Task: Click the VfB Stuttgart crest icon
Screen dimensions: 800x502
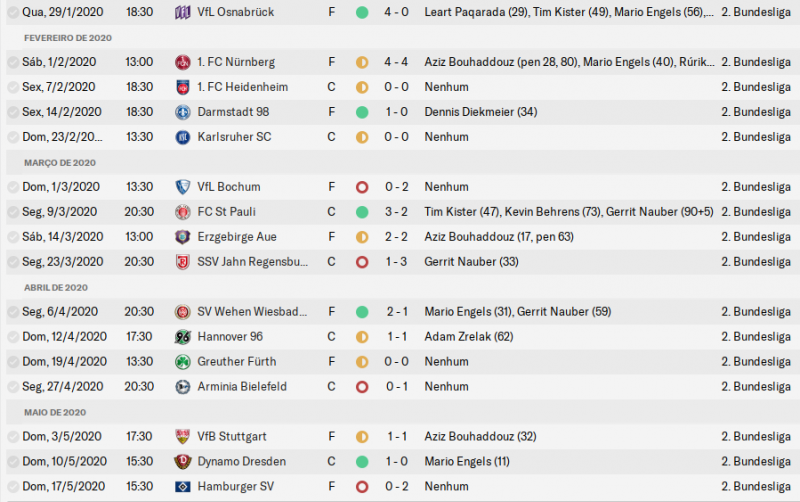Action: coord(182,437)
